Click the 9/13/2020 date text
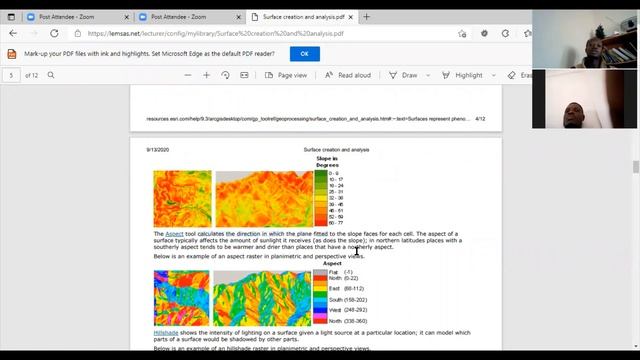Image resolution: width=640 pixels, height=360 pixels. 158,150
